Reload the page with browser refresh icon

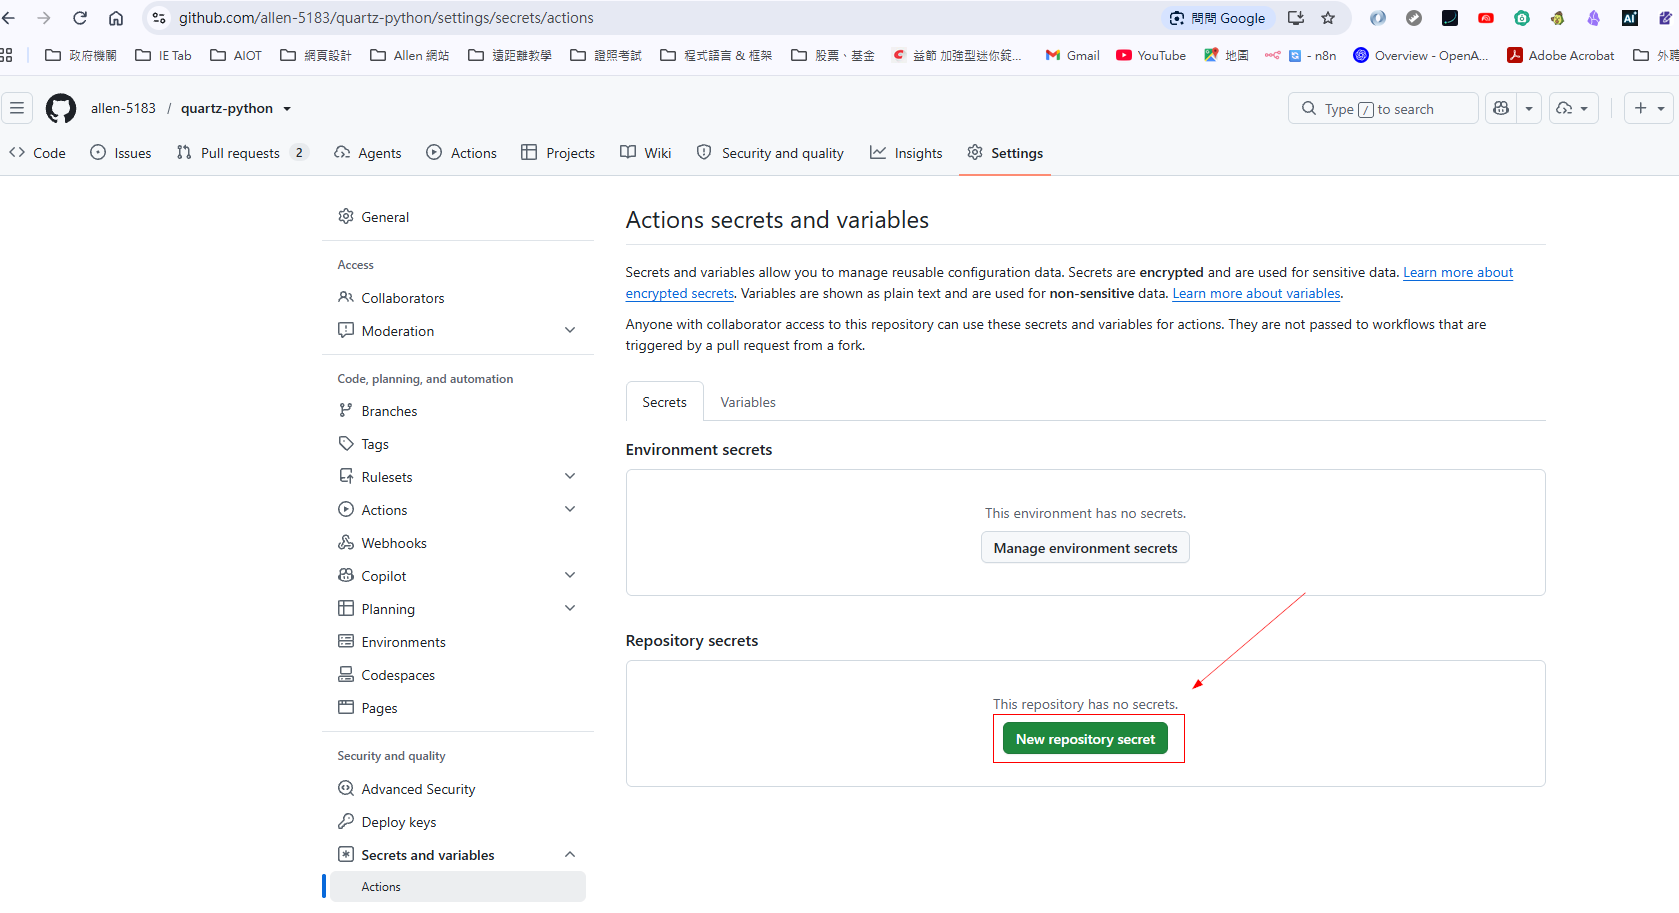click(80, 18)
